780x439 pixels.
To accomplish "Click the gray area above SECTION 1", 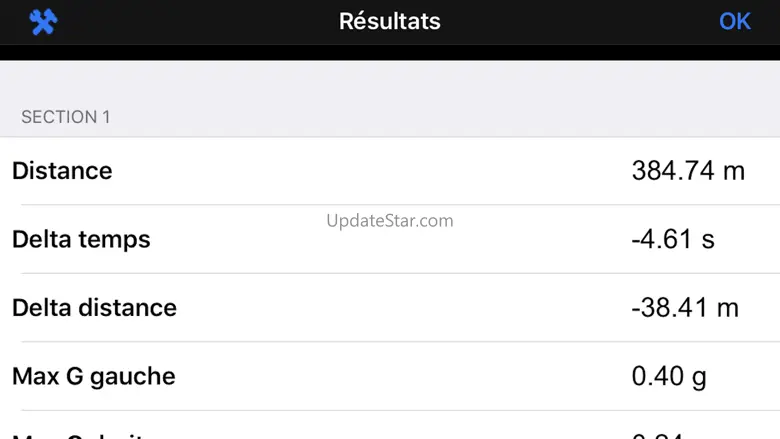I will (390, 80).
